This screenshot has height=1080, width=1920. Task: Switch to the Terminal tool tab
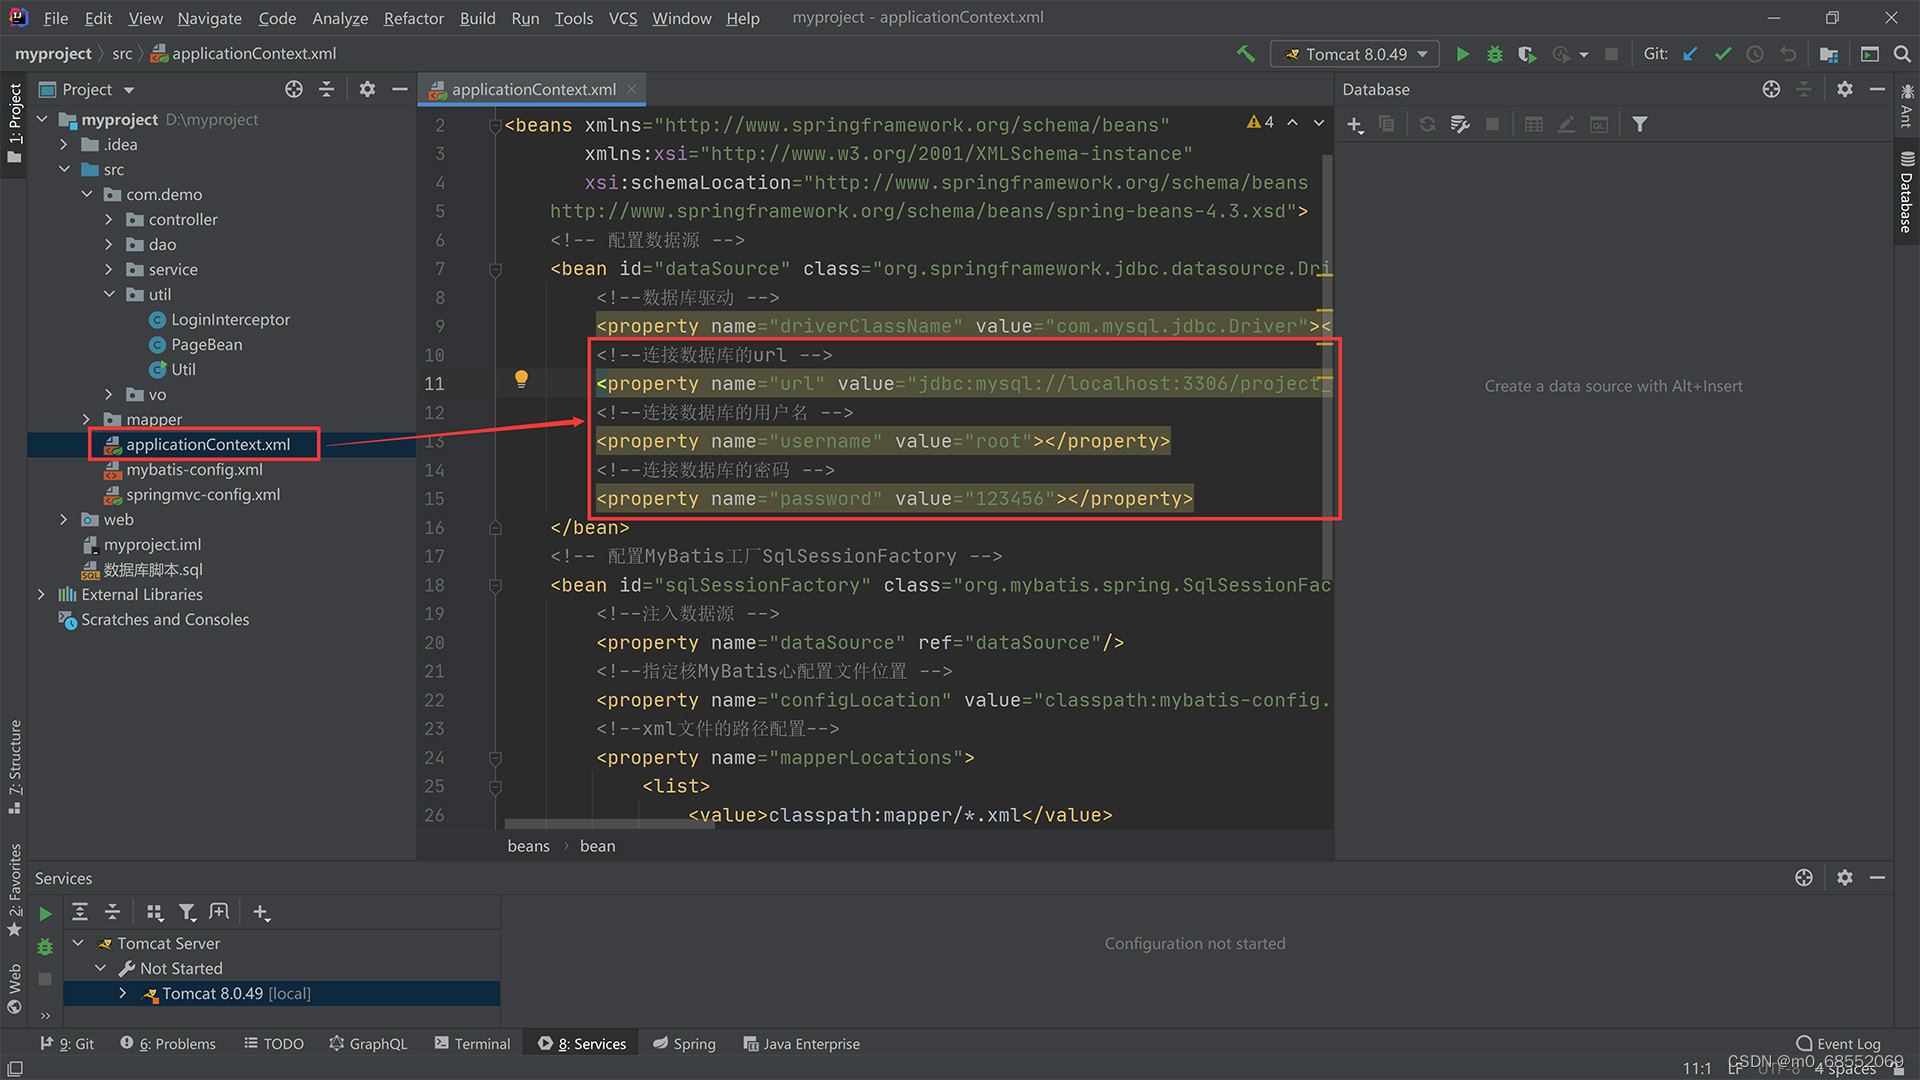472,1043
